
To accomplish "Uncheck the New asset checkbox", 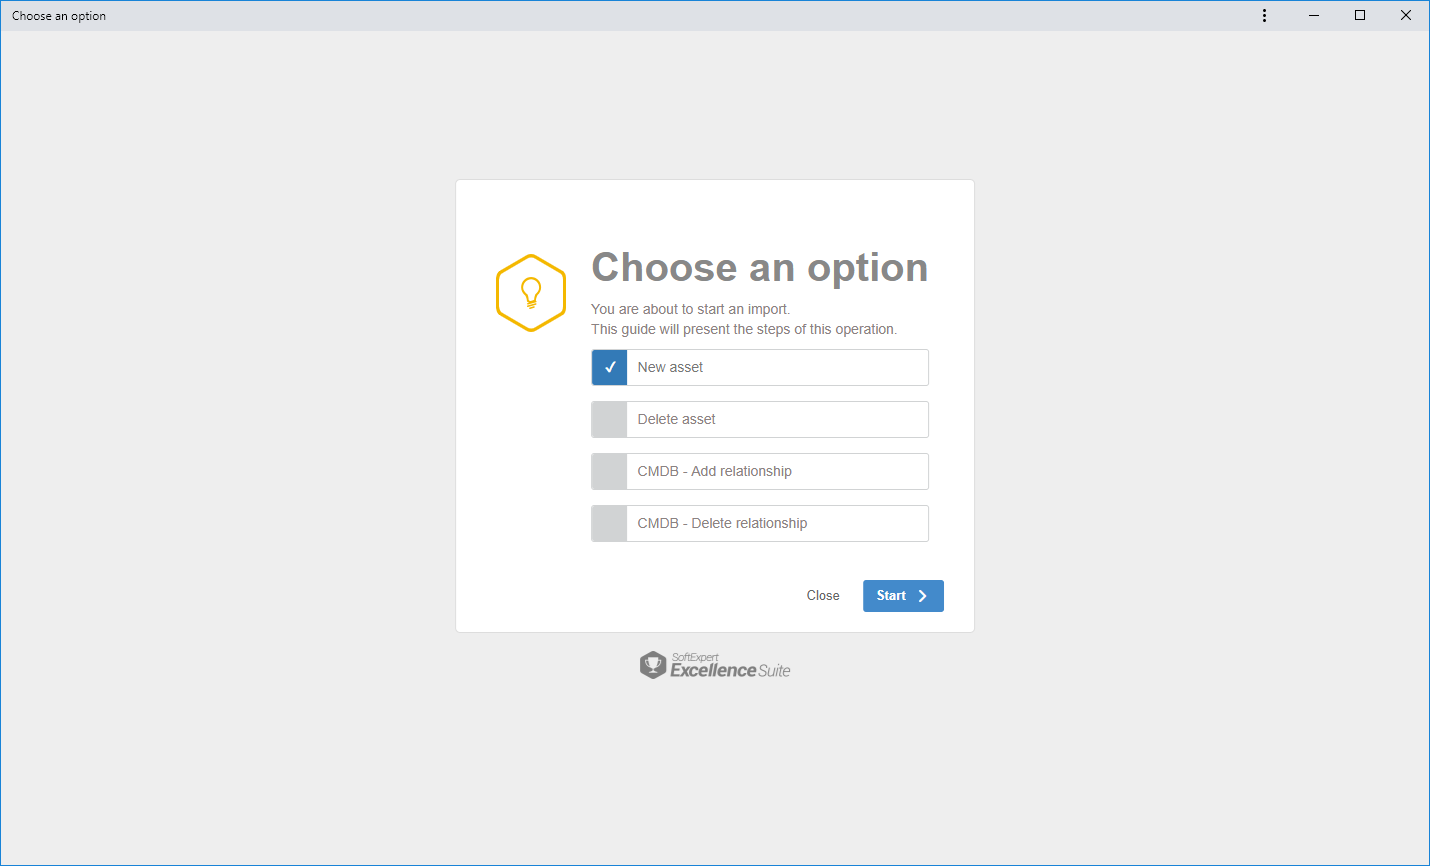I will tap(609, 367).
